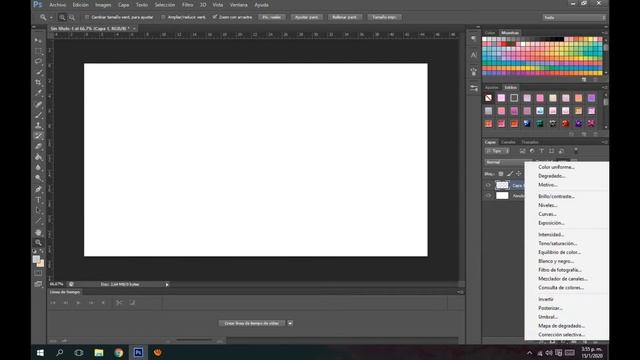Open the Character panel icon in dock
The height and width of the screenshot is (360, 640).
(473, 55)
